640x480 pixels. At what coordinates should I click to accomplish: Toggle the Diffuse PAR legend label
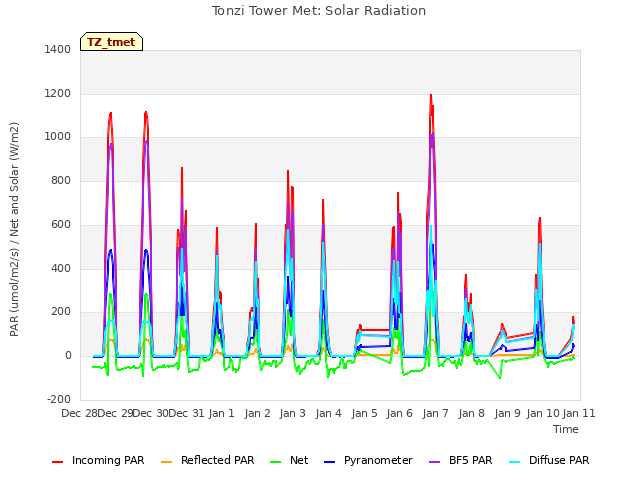[559, 460]
